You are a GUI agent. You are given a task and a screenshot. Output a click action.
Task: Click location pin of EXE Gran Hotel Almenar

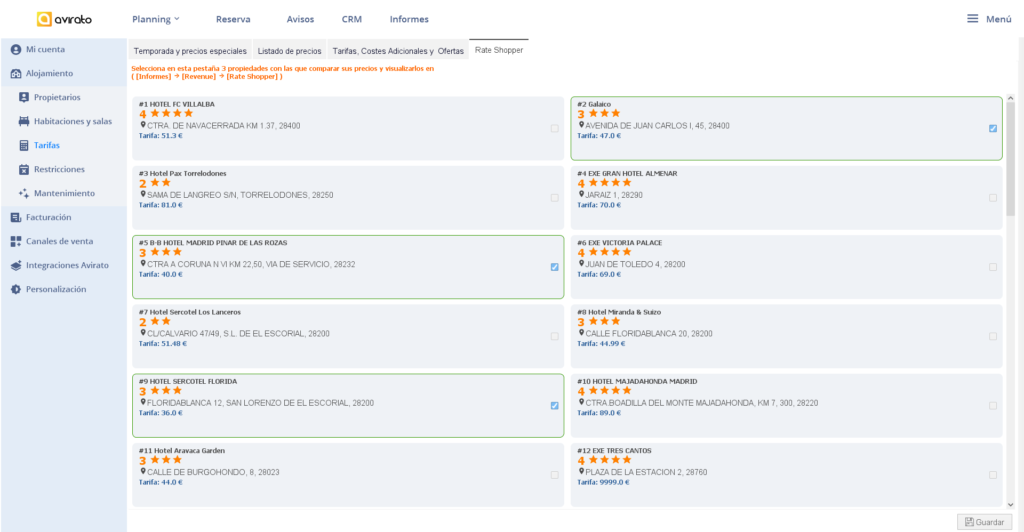(x=581, y=194)
